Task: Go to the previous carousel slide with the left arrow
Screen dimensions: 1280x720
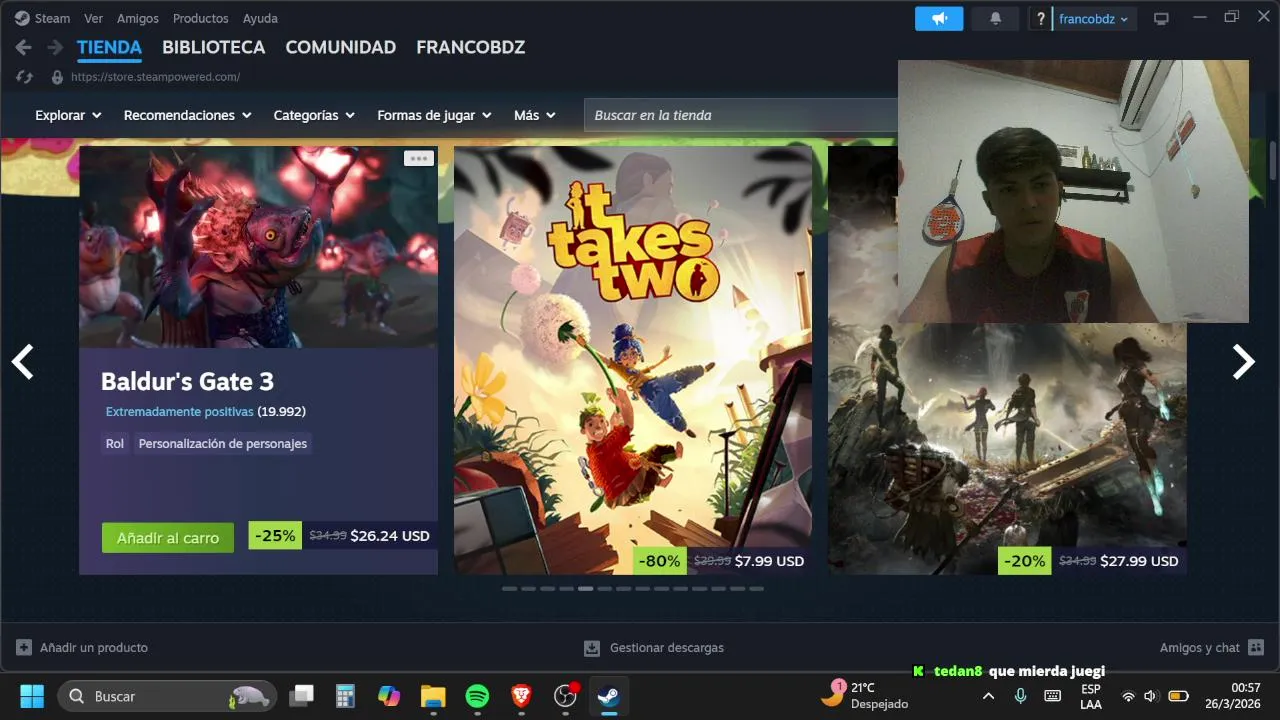Action: point(22,361)
